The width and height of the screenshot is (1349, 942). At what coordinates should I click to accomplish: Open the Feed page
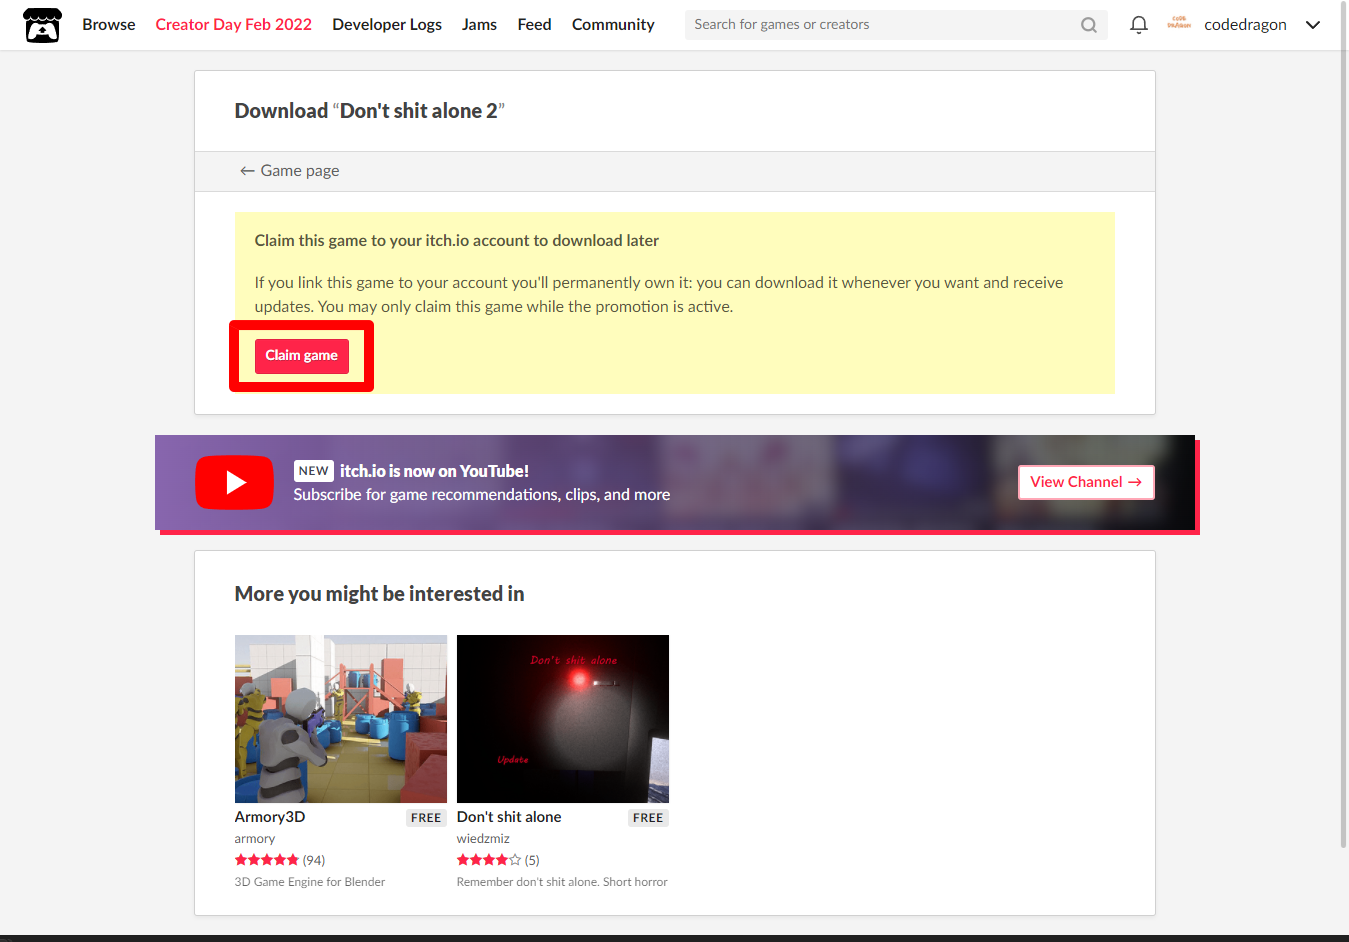coord(534,25)
